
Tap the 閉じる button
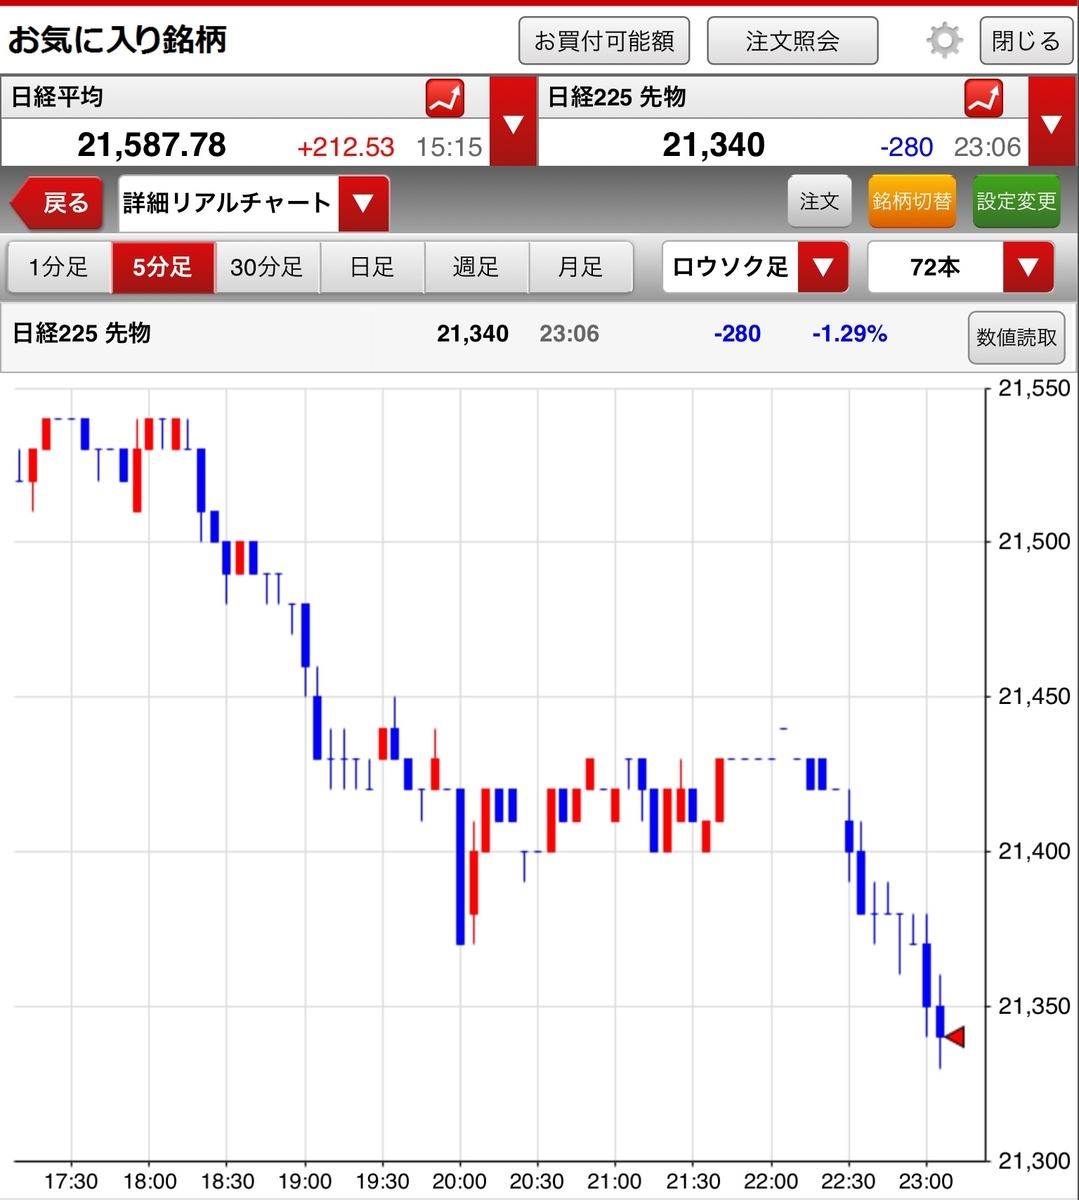1025,41
